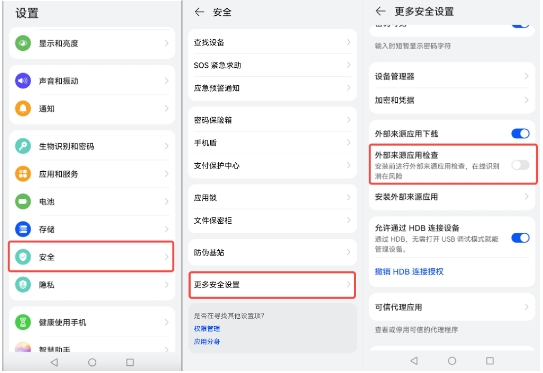Tap the More security settings (更多安全设置) screen title

[x=424, y=11]
